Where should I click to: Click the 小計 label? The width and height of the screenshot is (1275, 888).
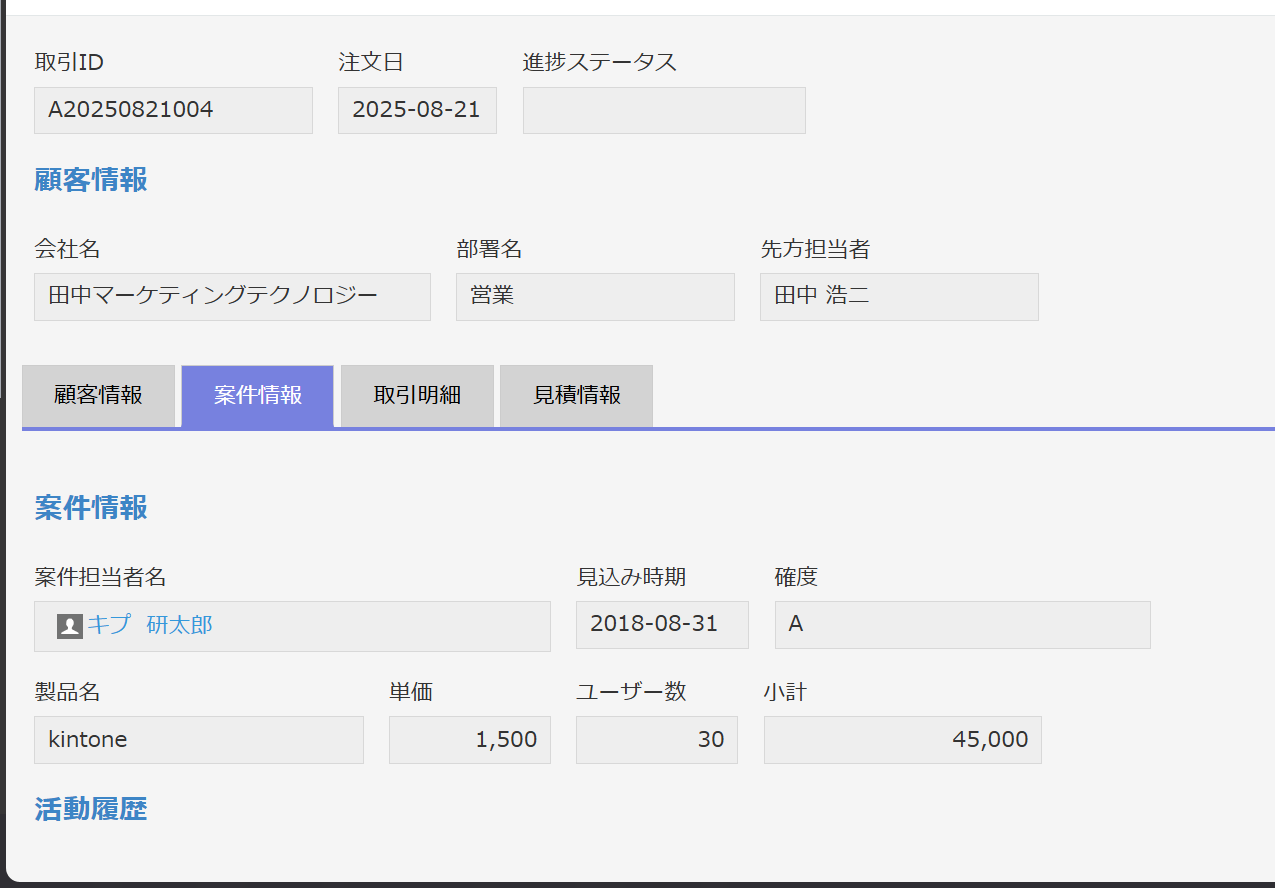point(786,692)
